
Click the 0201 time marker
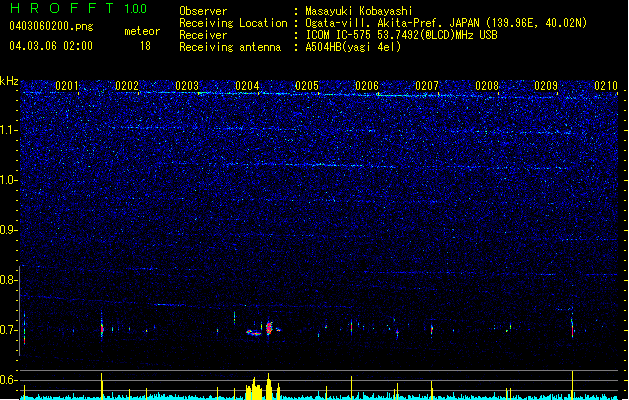click(67, 86)
